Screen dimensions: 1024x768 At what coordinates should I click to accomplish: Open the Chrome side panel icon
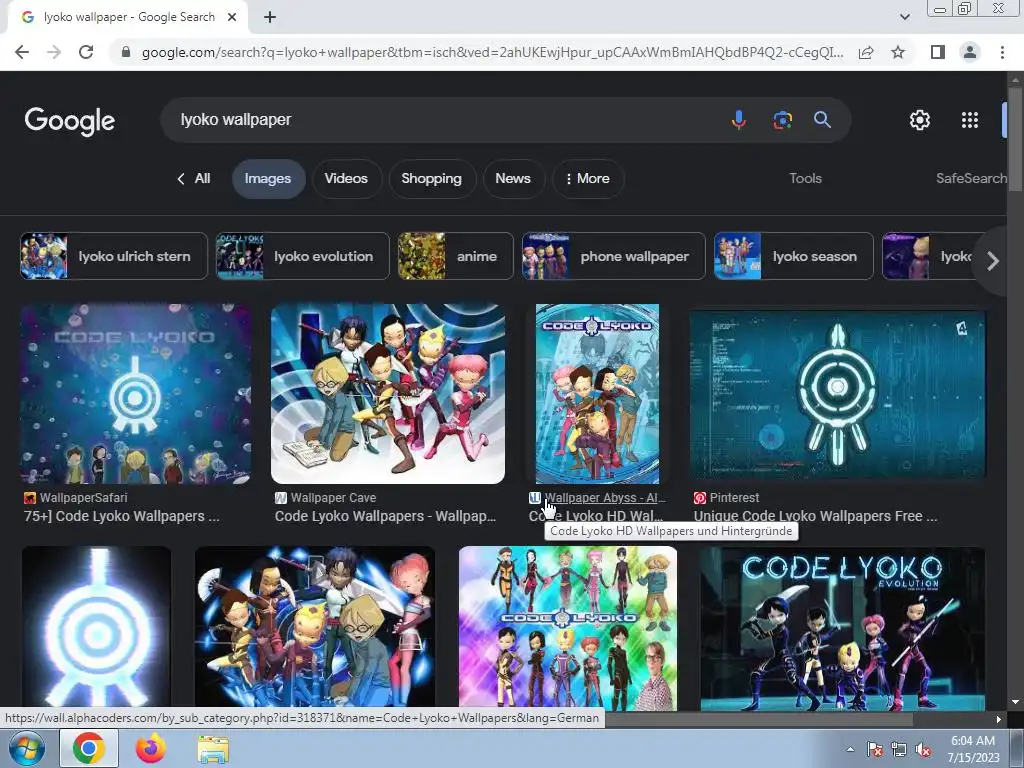click(938, 52)
